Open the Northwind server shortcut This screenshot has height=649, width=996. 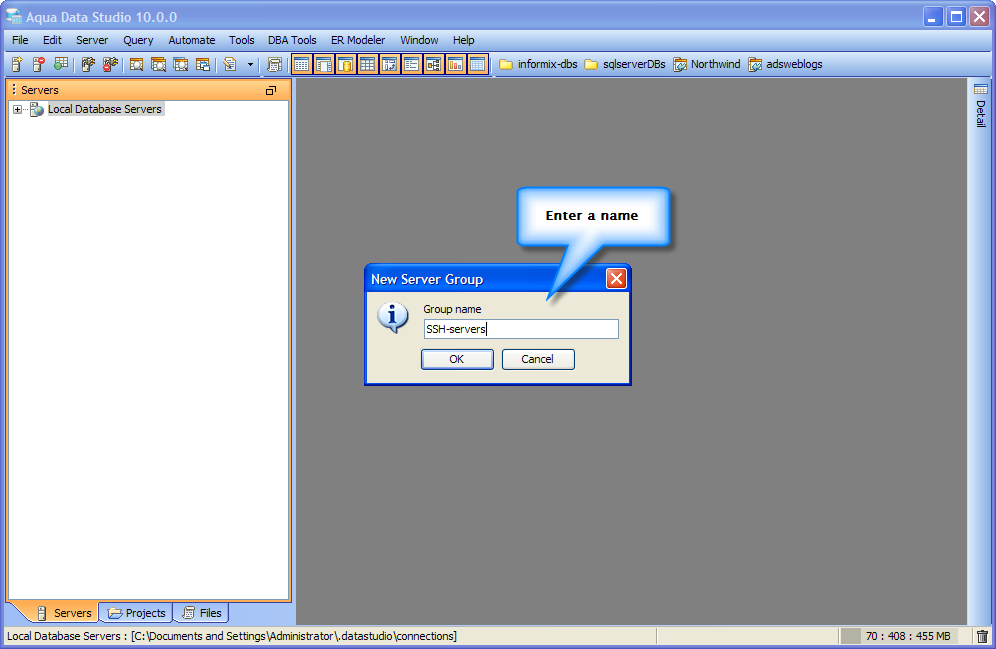[707, 64]
